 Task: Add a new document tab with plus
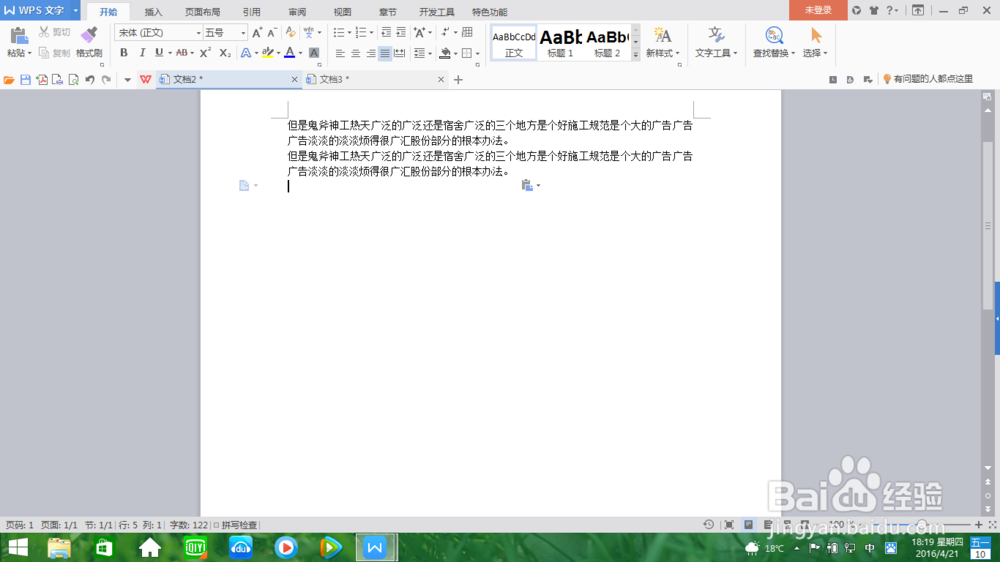pos(458,80)
